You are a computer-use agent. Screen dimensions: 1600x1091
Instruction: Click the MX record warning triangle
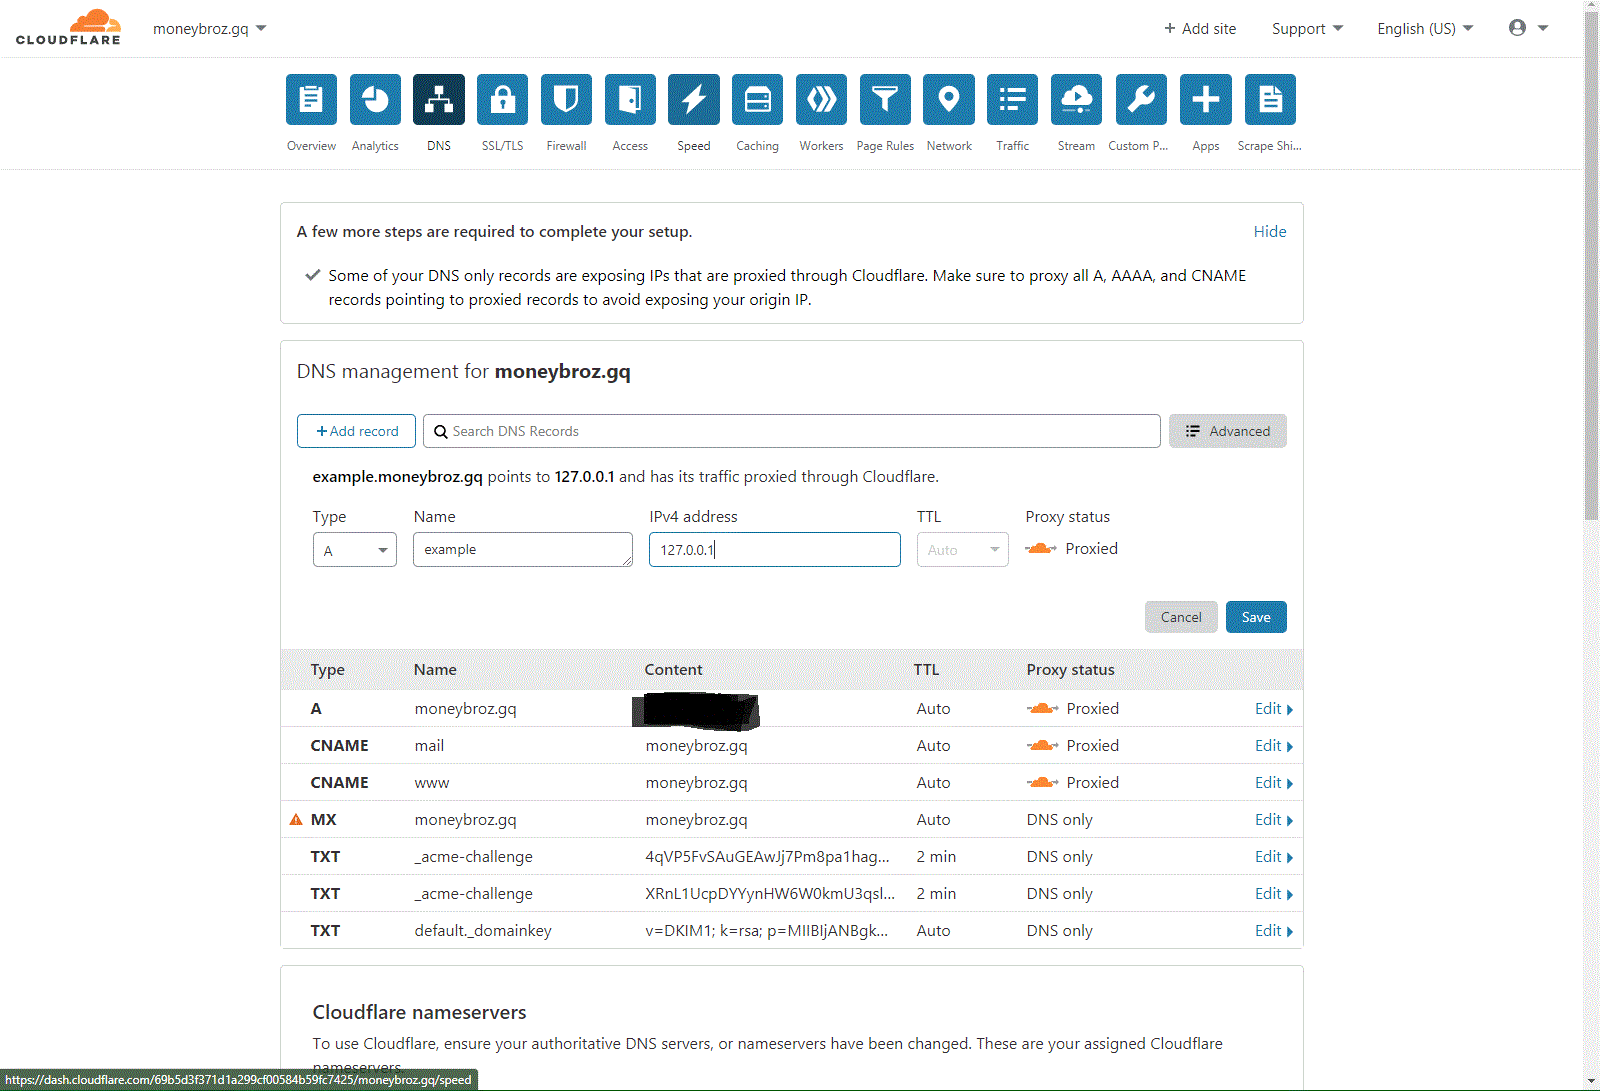(296, 819)
